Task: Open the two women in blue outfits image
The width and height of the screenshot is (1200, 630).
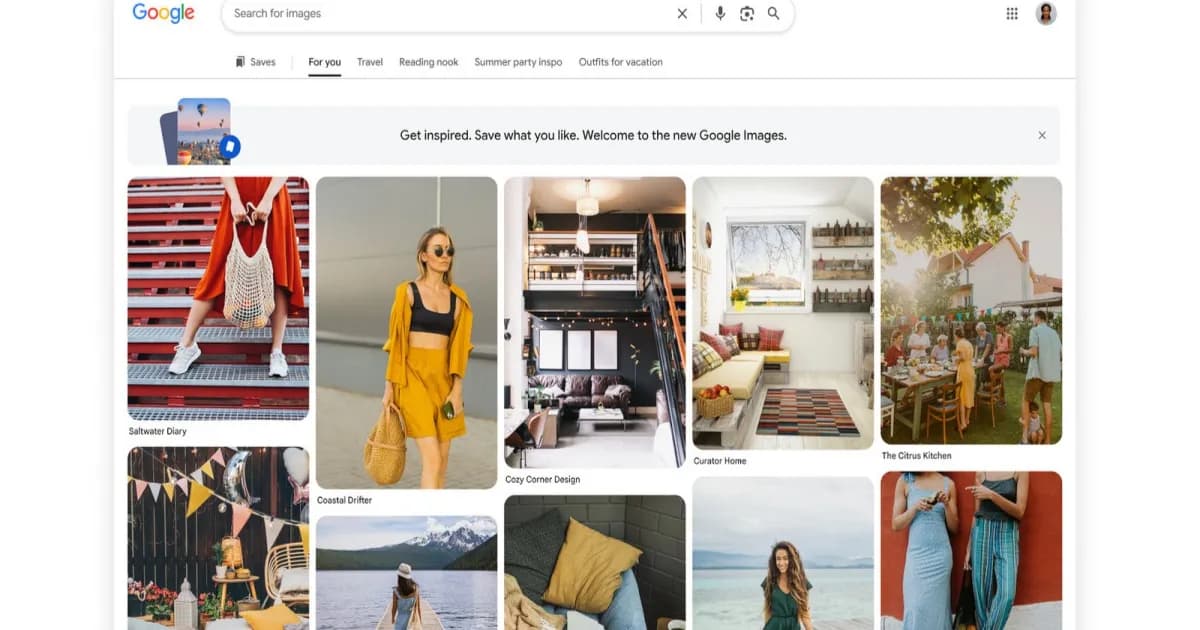Action: (x=971, y=550)
